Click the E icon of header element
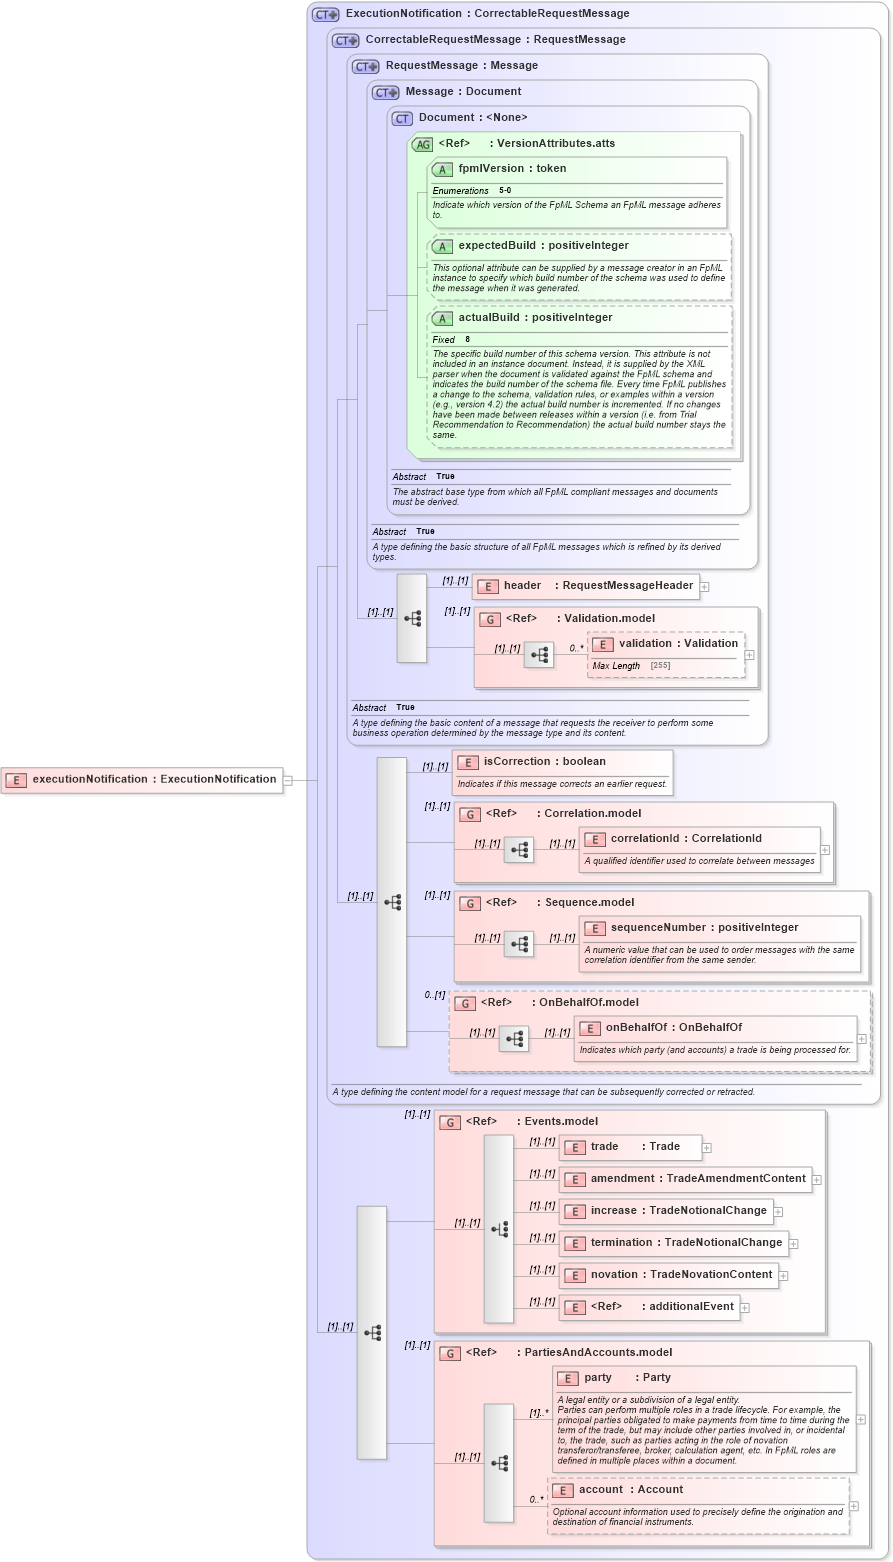893x1562 pixels. [487, 586]
